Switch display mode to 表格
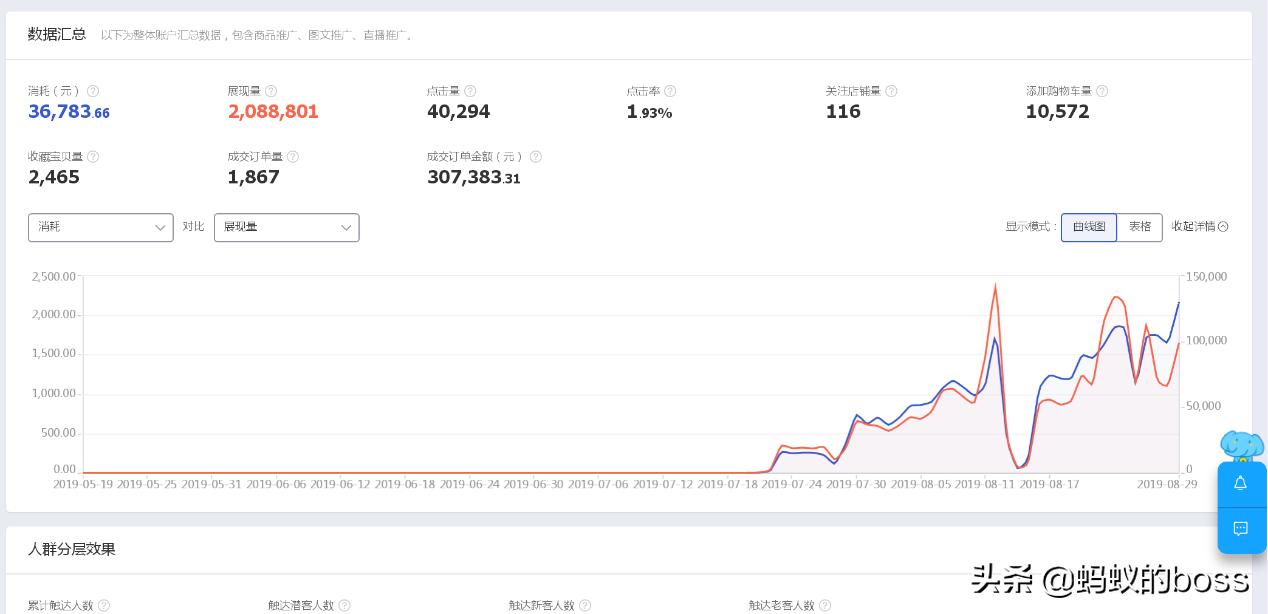Viewport: 1268px width, 614px height. (x=1140, y=227)
